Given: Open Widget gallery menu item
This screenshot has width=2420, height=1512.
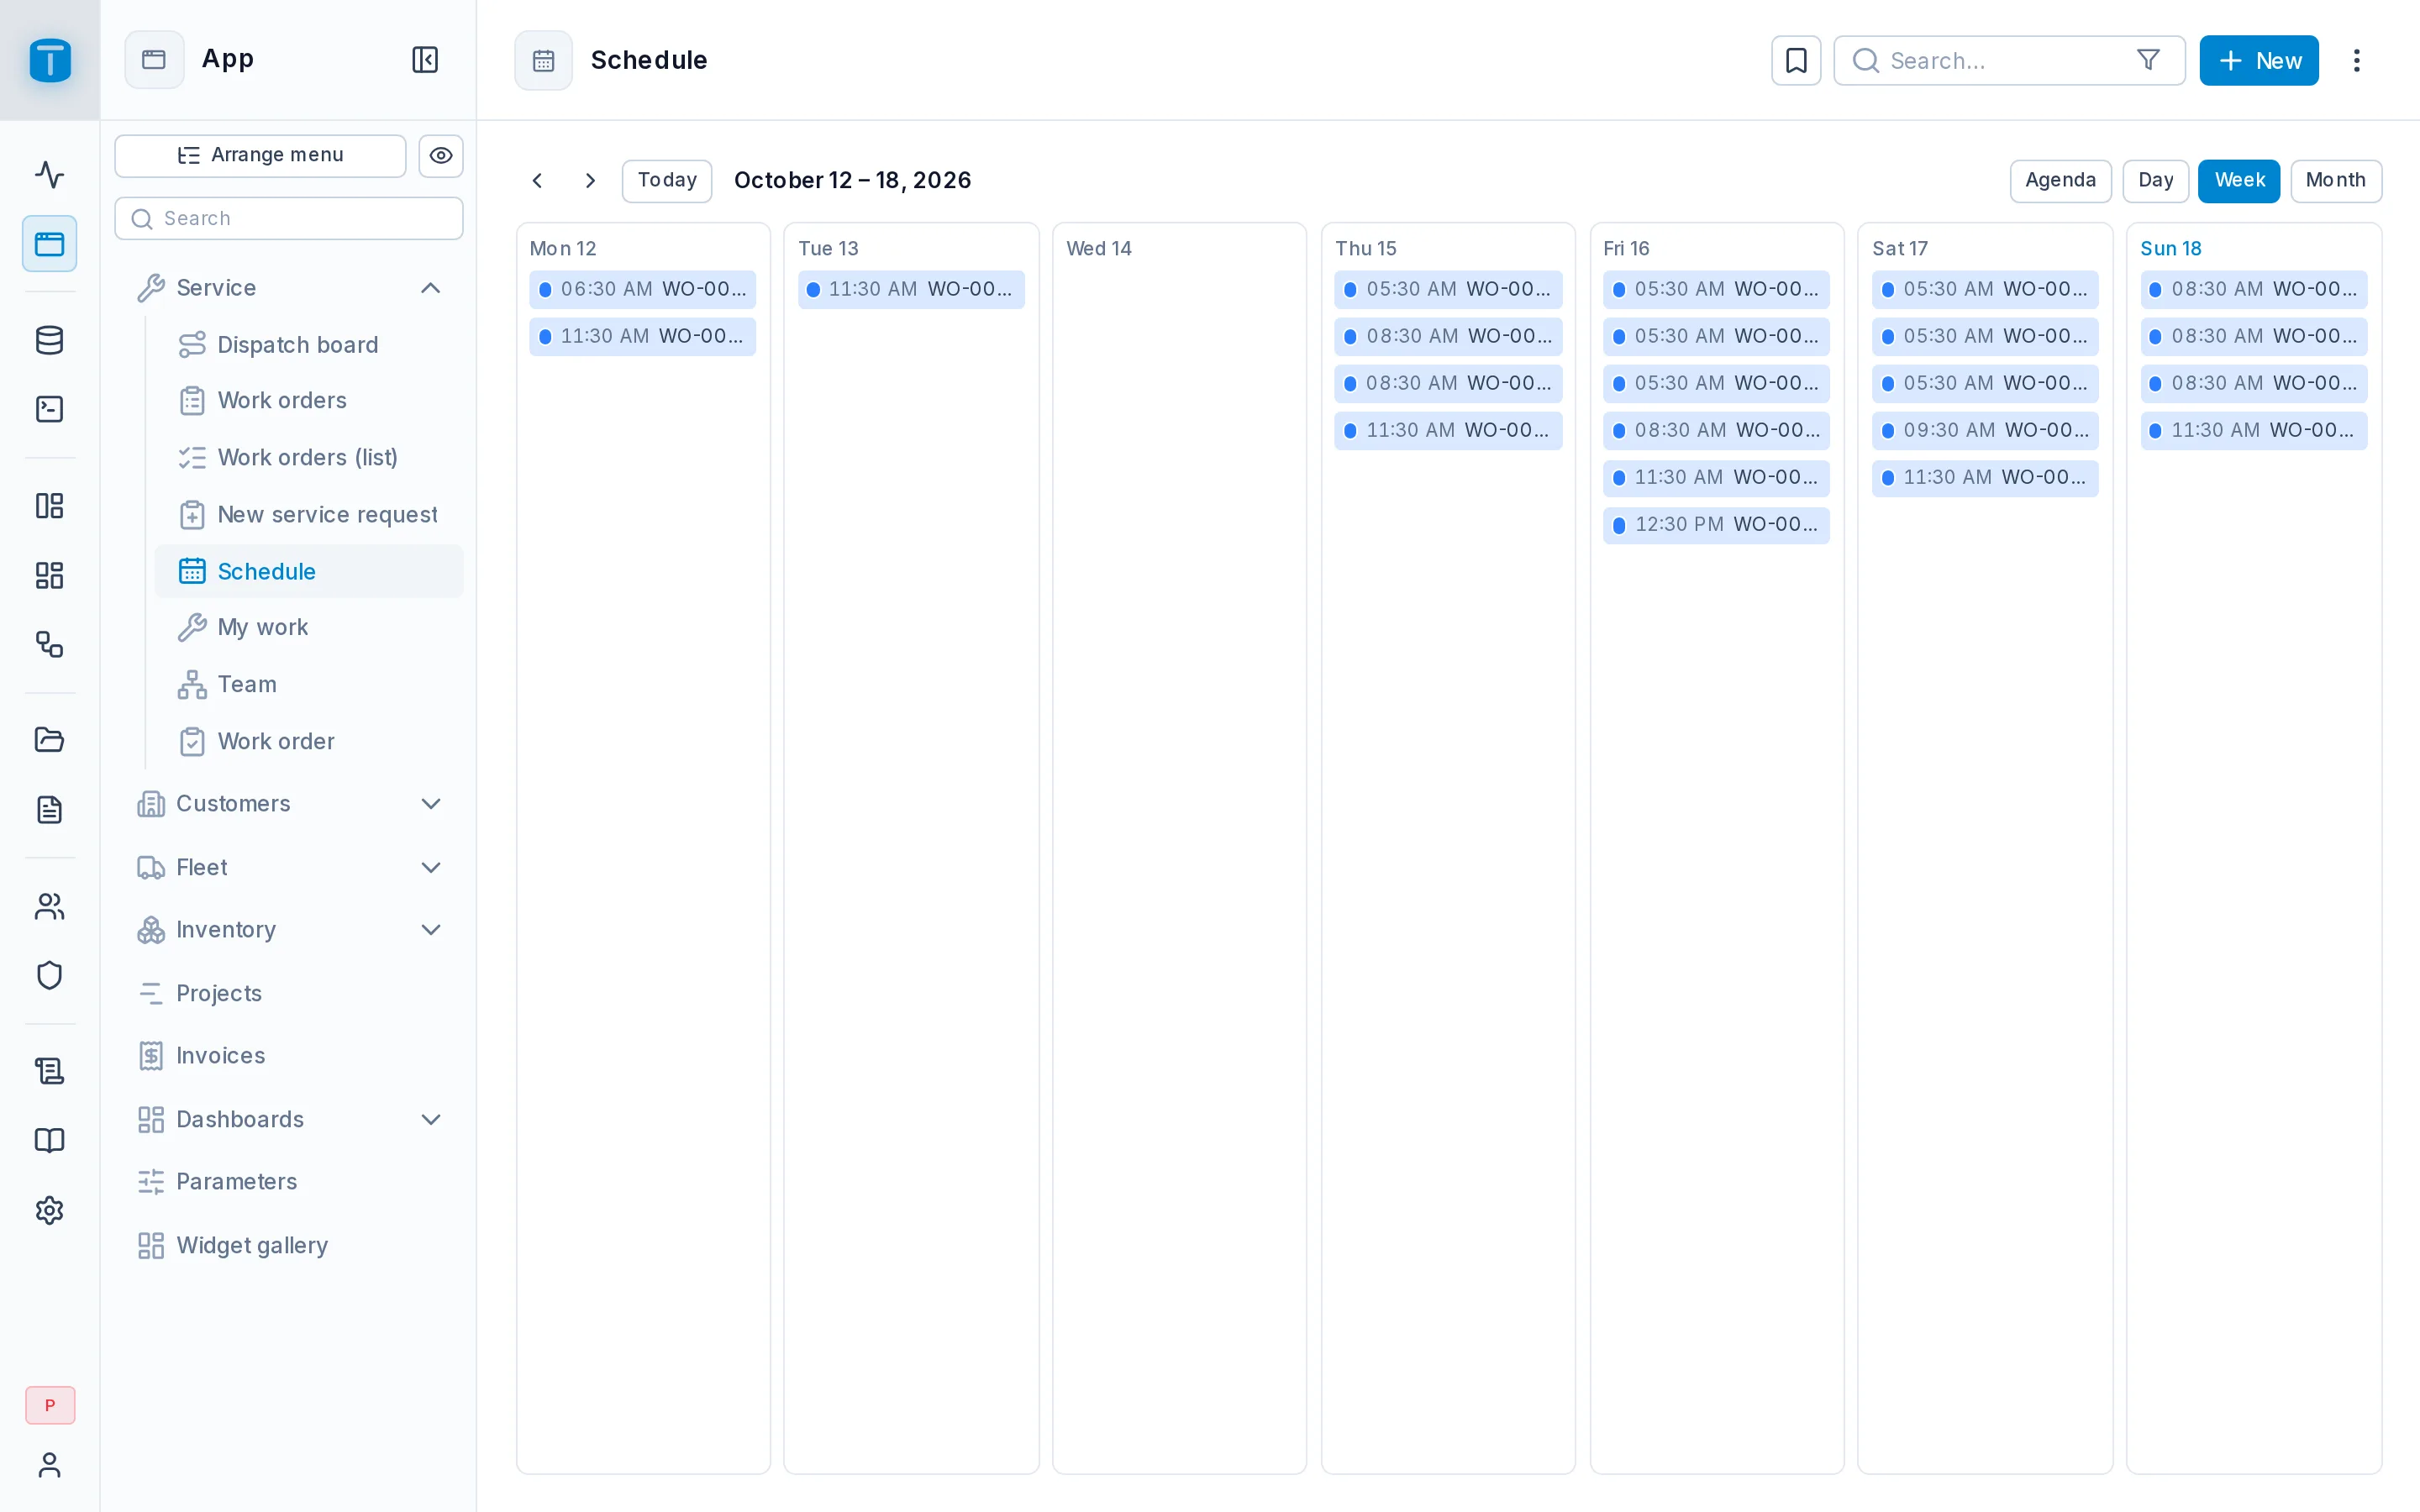Looking at the screenshot, I should 289,1245.
